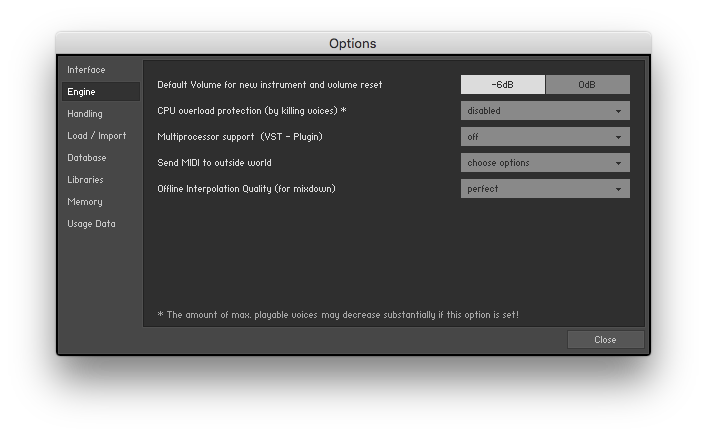Screen dimensions: 707x436
Task: Open the Usage Data tab
Action: point(92,224)
